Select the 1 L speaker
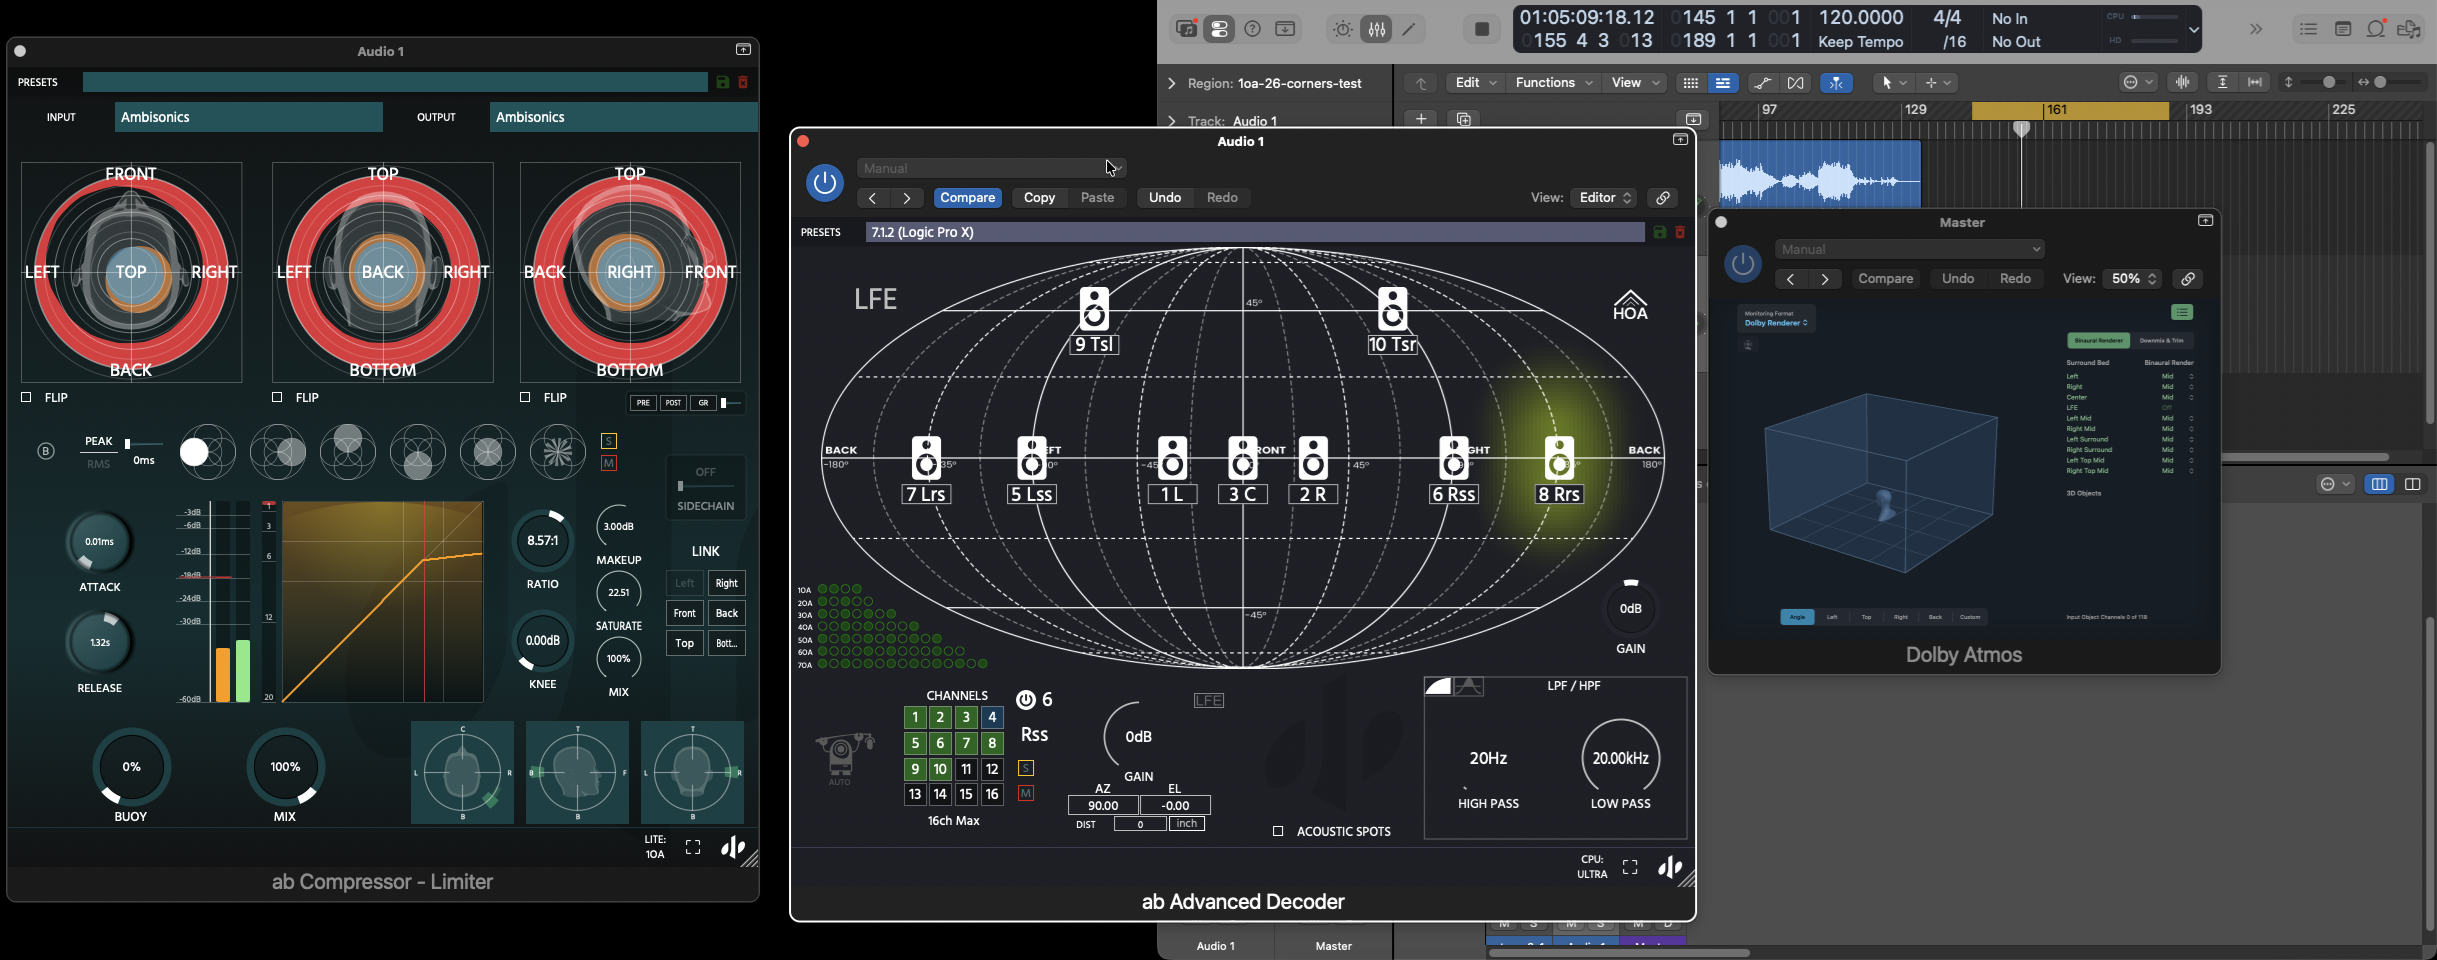The height and width of the screenshot is (960, 2437). tap(1172, 458)
